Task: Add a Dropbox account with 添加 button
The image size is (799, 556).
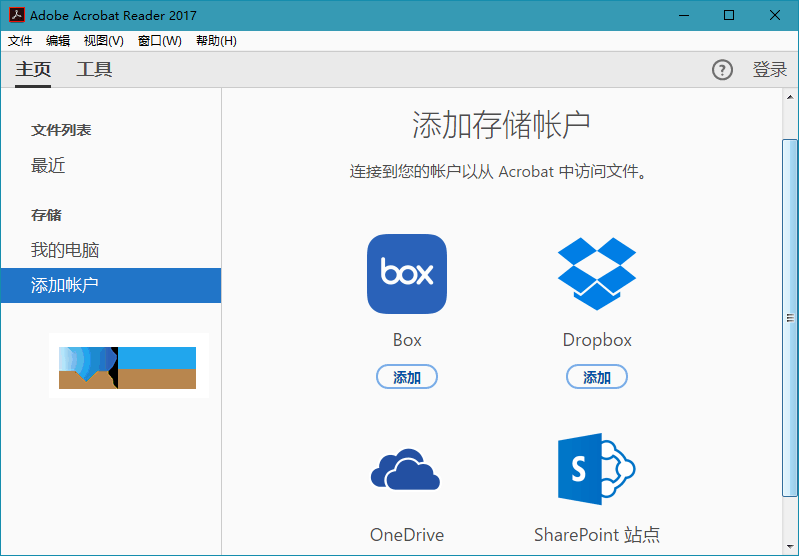Action: click(x=597, y=377)
